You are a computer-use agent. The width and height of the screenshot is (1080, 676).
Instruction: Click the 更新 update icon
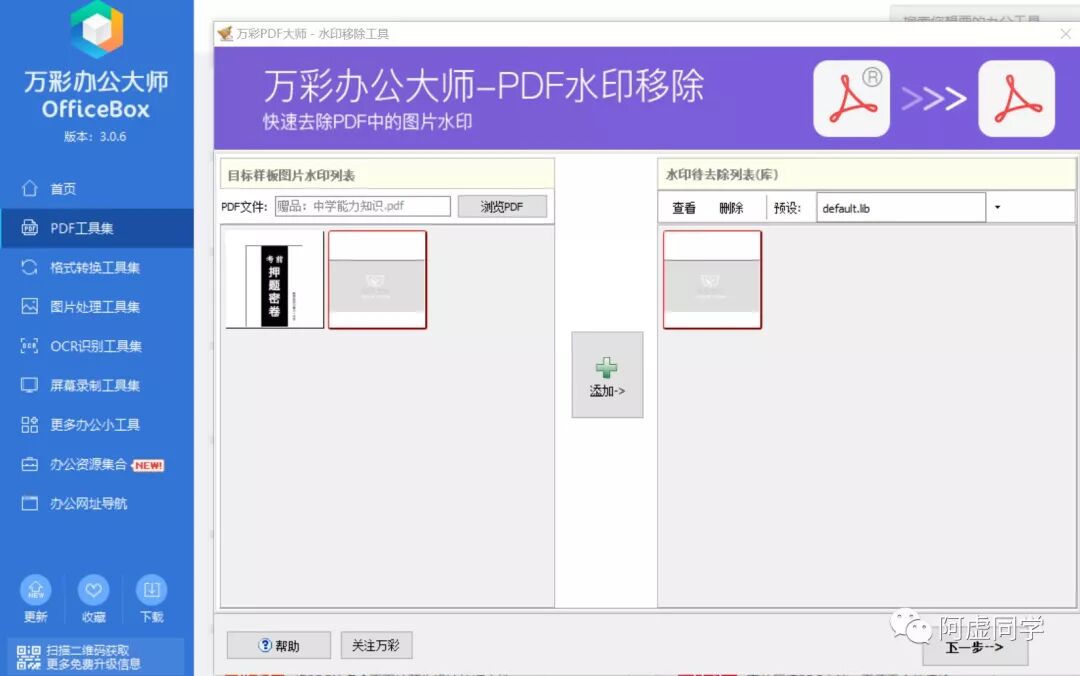[x=36, y=590]
